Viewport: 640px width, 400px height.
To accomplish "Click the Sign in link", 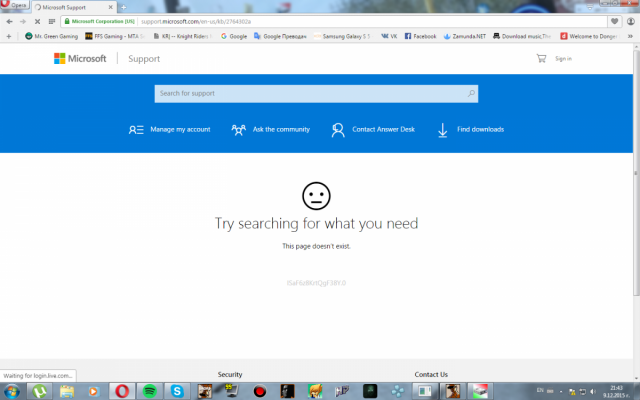I will click(563, 59).
